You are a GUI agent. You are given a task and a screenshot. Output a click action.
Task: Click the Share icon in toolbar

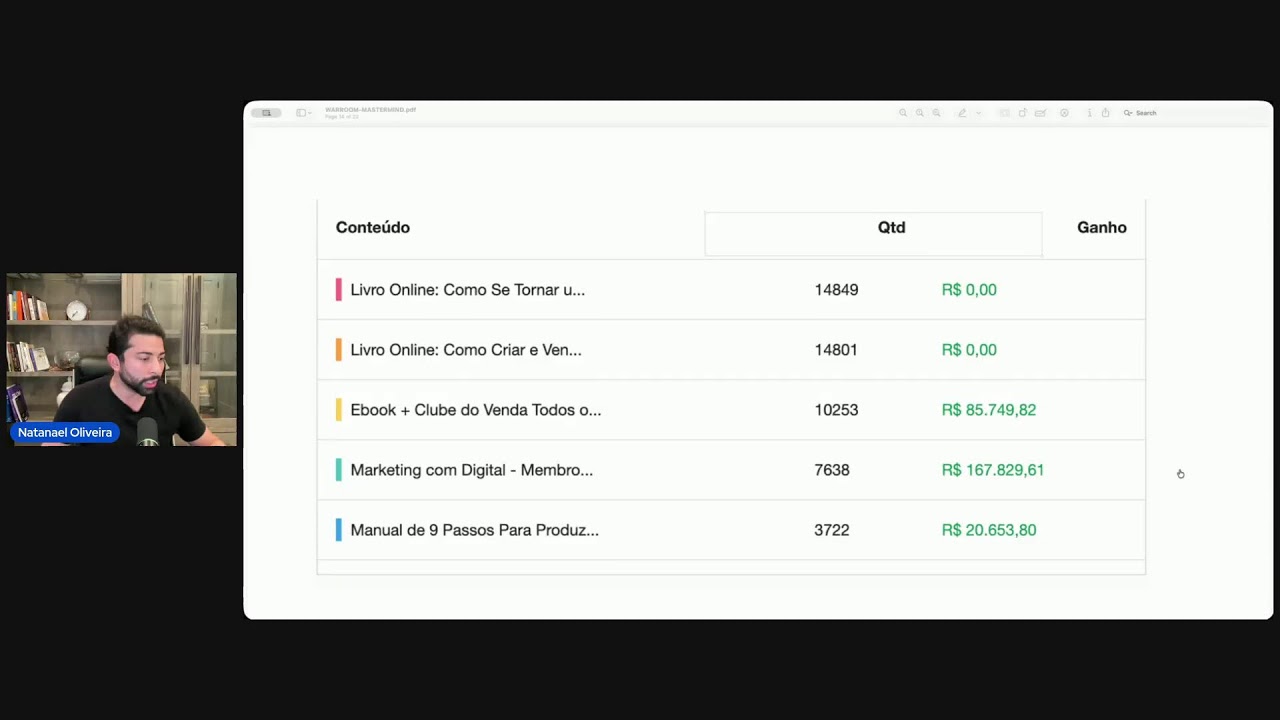tap(1105, 113)
